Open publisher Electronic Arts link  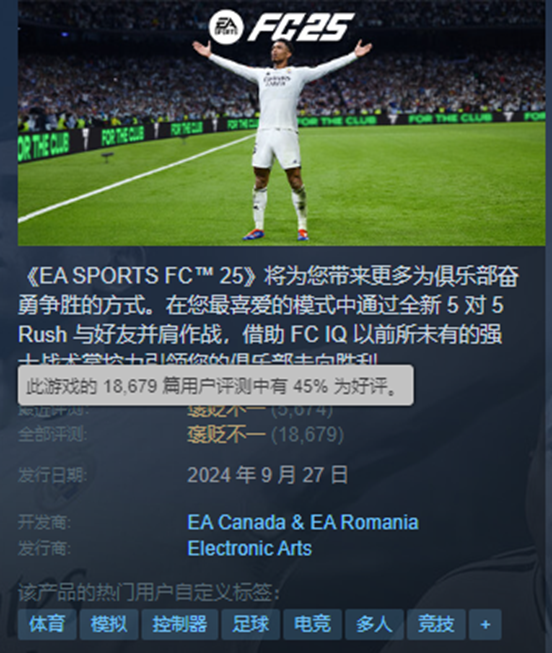pos(250,548)
